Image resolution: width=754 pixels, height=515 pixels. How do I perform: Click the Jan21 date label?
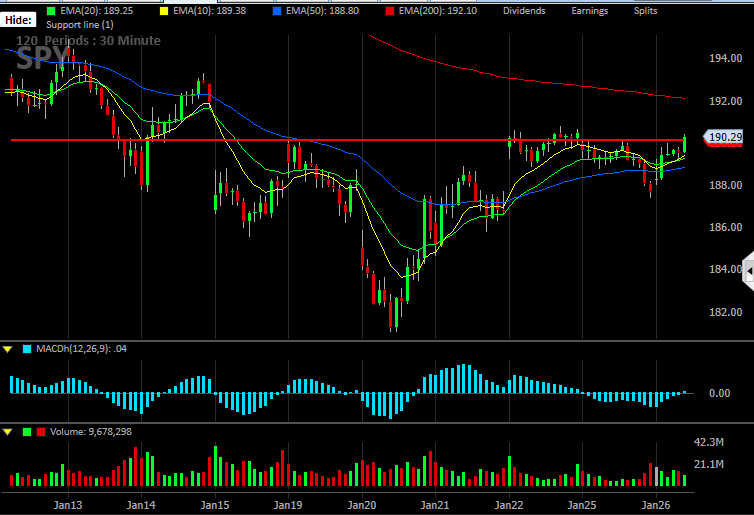click(435, 505)
